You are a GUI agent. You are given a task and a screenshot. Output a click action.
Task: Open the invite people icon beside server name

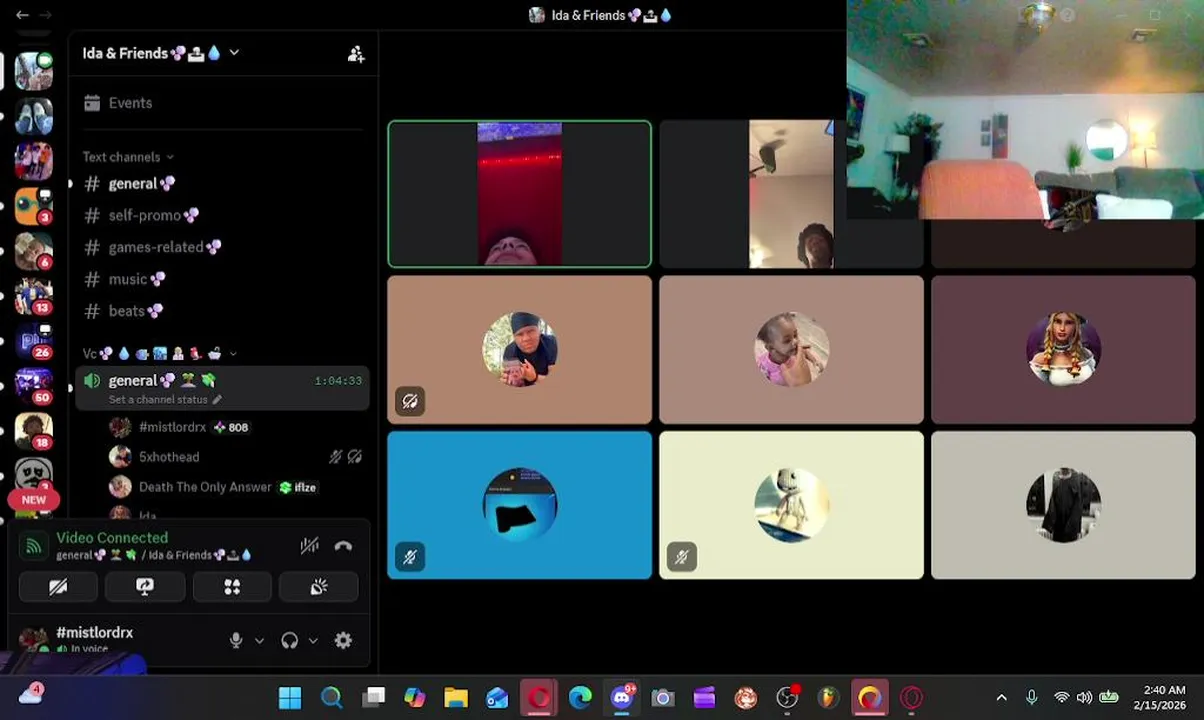[x=355, y=54]
